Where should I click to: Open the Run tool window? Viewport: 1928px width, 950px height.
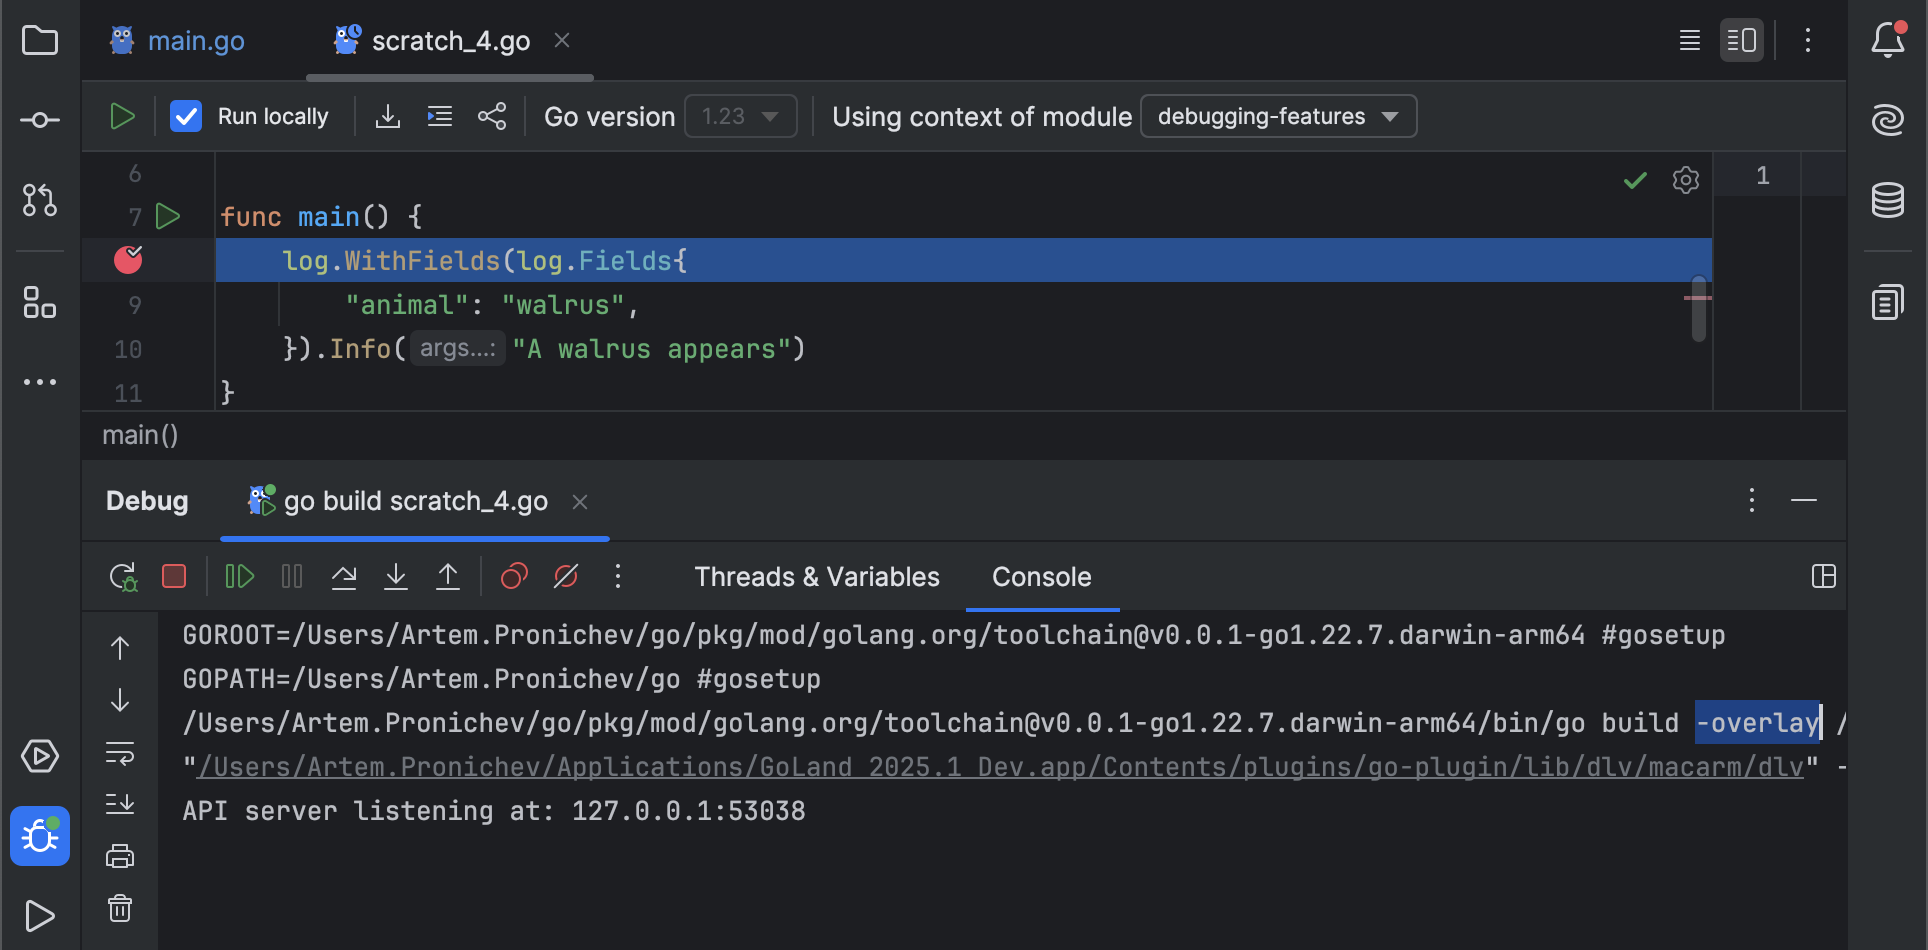(40, 916)
